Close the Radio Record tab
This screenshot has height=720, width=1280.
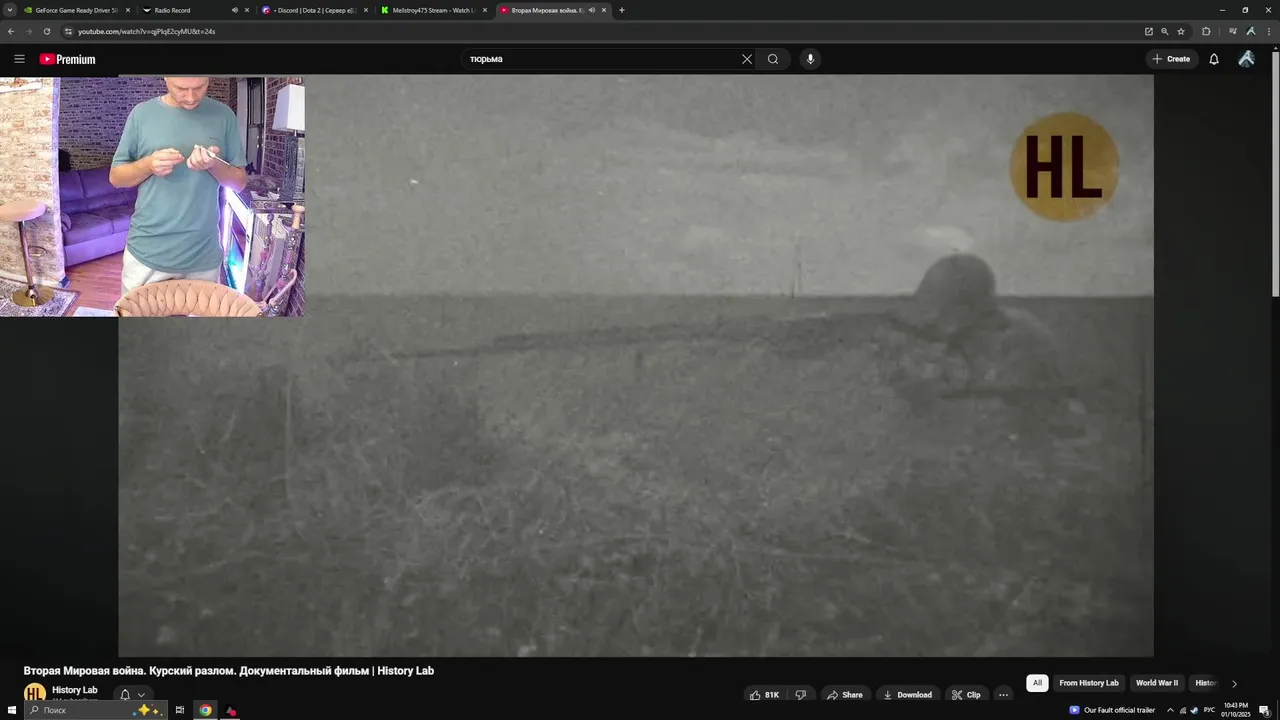(x=247, y=10)
